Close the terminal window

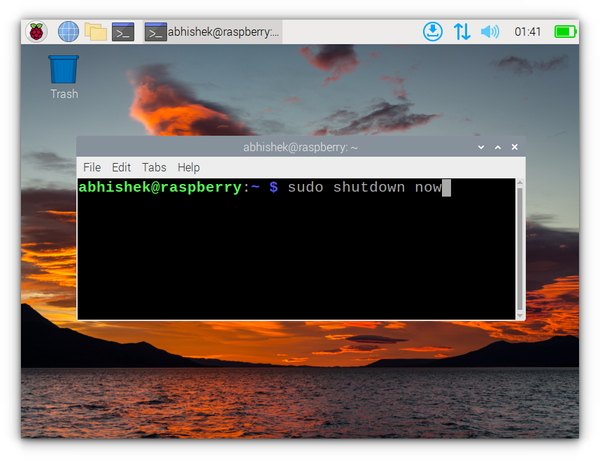click(514, 147)
